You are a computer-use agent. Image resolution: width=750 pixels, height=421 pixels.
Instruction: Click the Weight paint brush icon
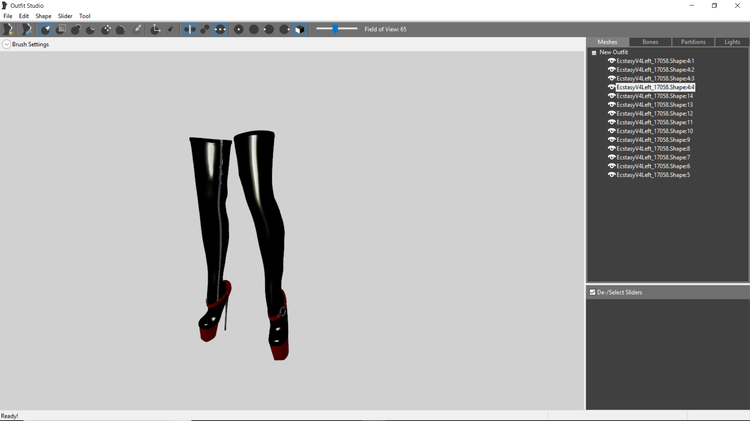pos(137,29)
